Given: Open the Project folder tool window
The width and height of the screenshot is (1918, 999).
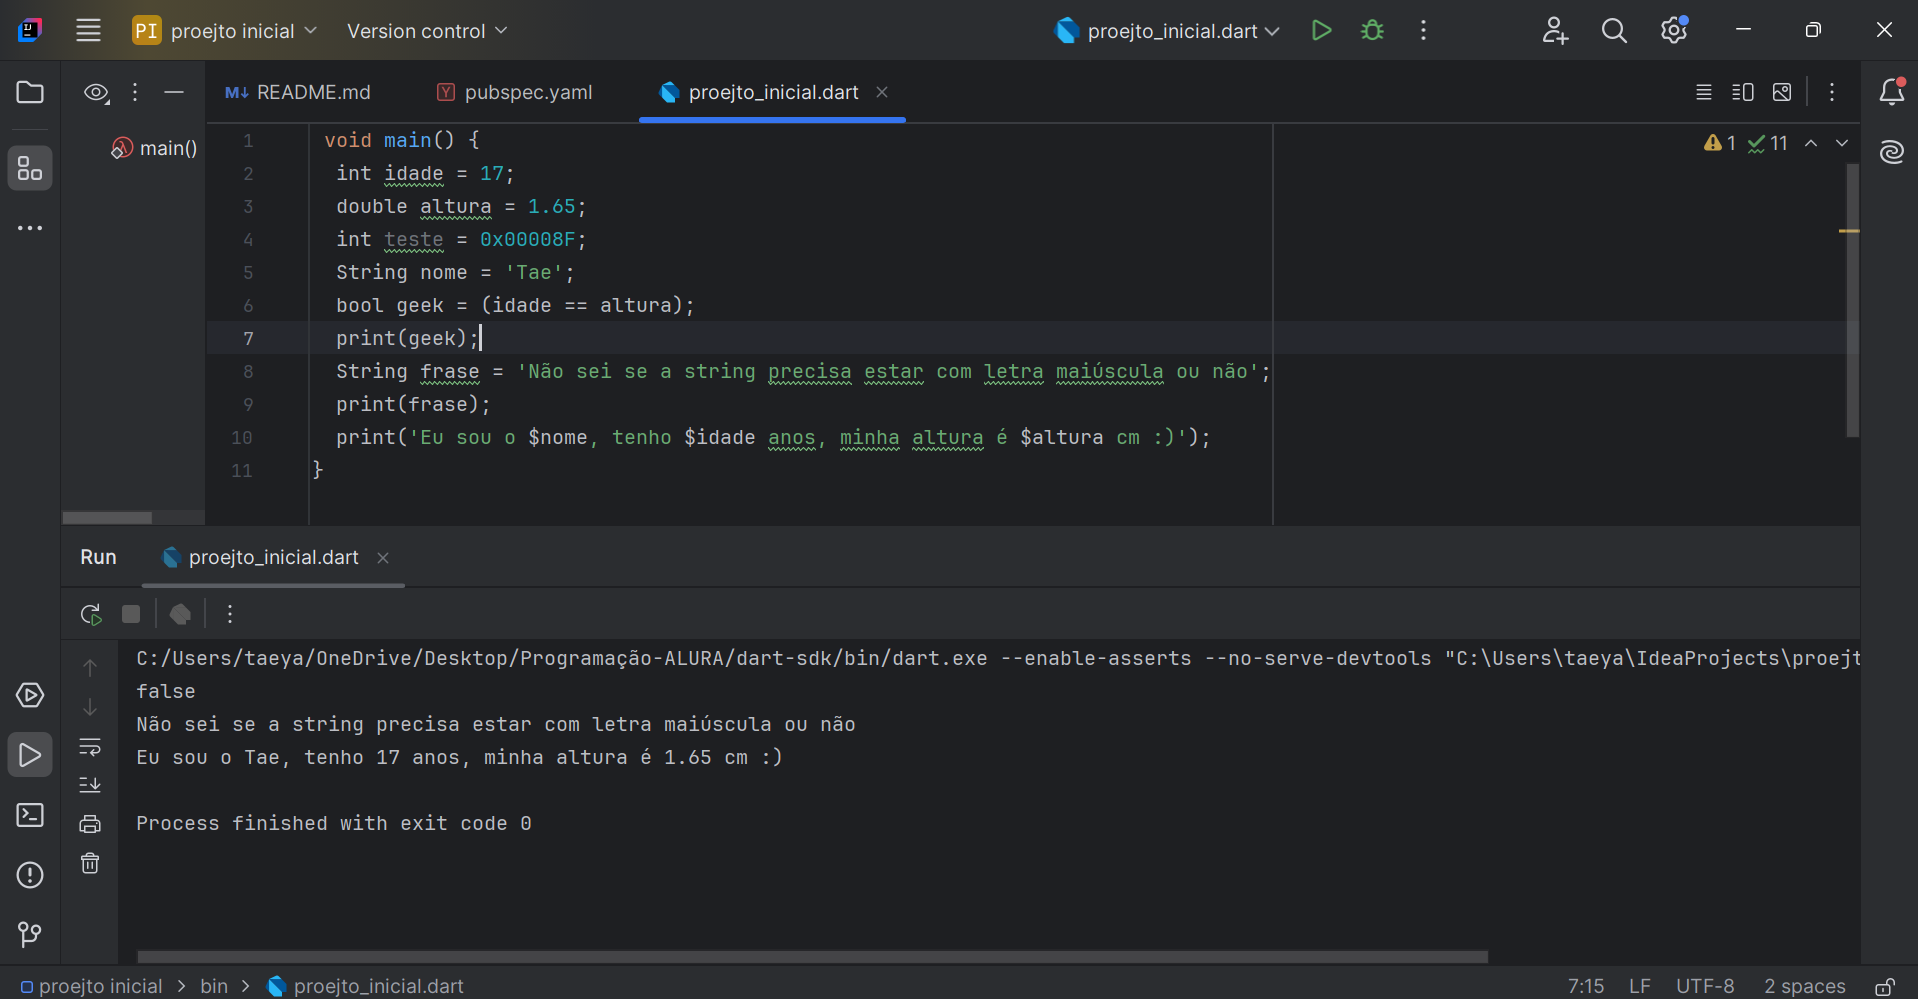Looking at the screenshot, I should coord(30,92).
